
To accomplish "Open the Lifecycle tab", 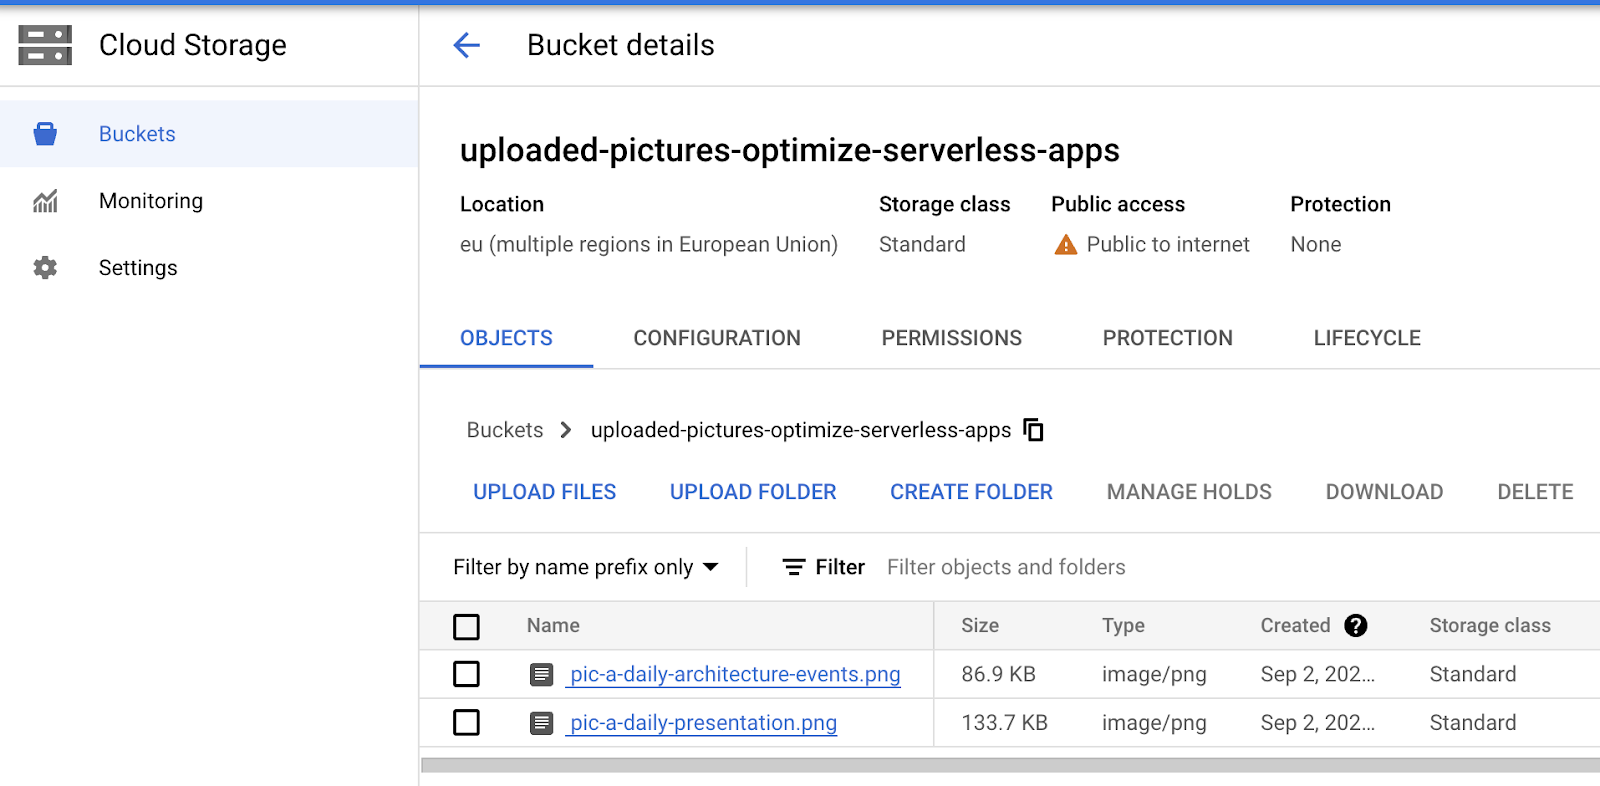I will (1366, 338).
